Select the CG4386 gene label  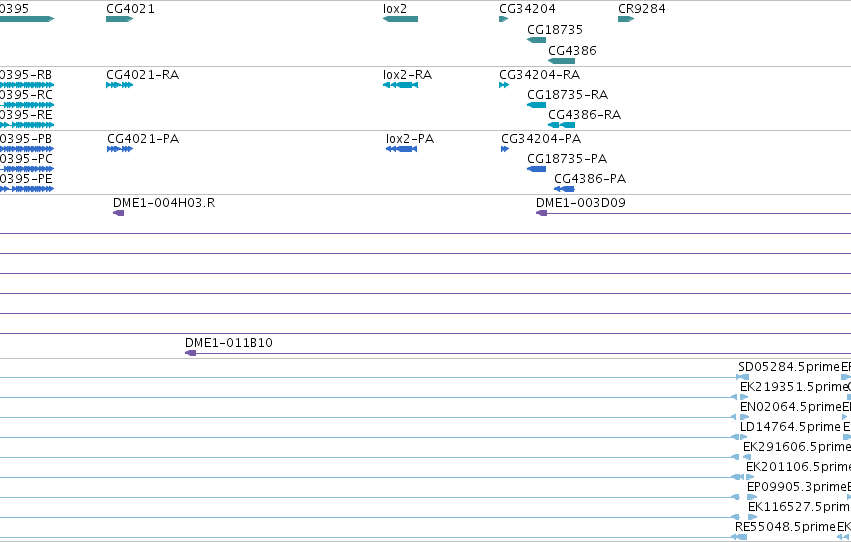(x=572, y=50)
